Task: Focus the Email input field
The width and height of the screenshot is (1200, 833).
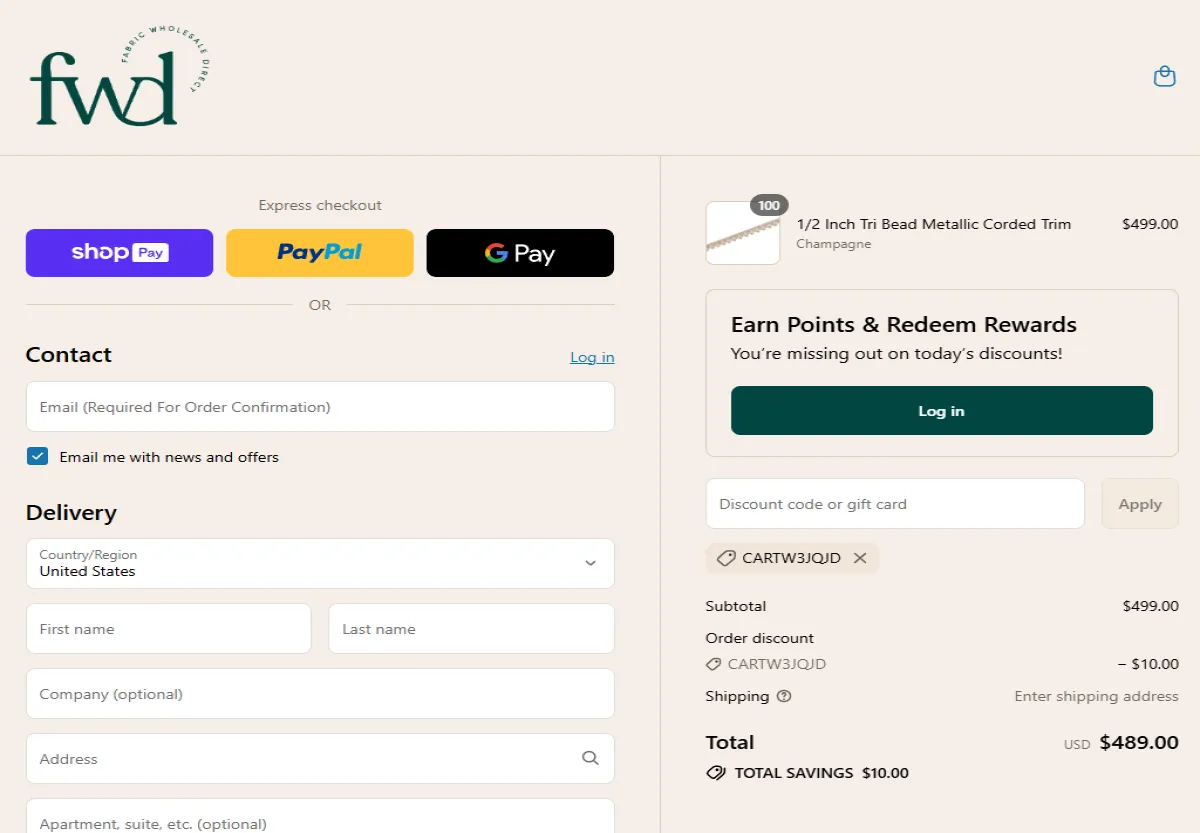Action: coord(320,407)
